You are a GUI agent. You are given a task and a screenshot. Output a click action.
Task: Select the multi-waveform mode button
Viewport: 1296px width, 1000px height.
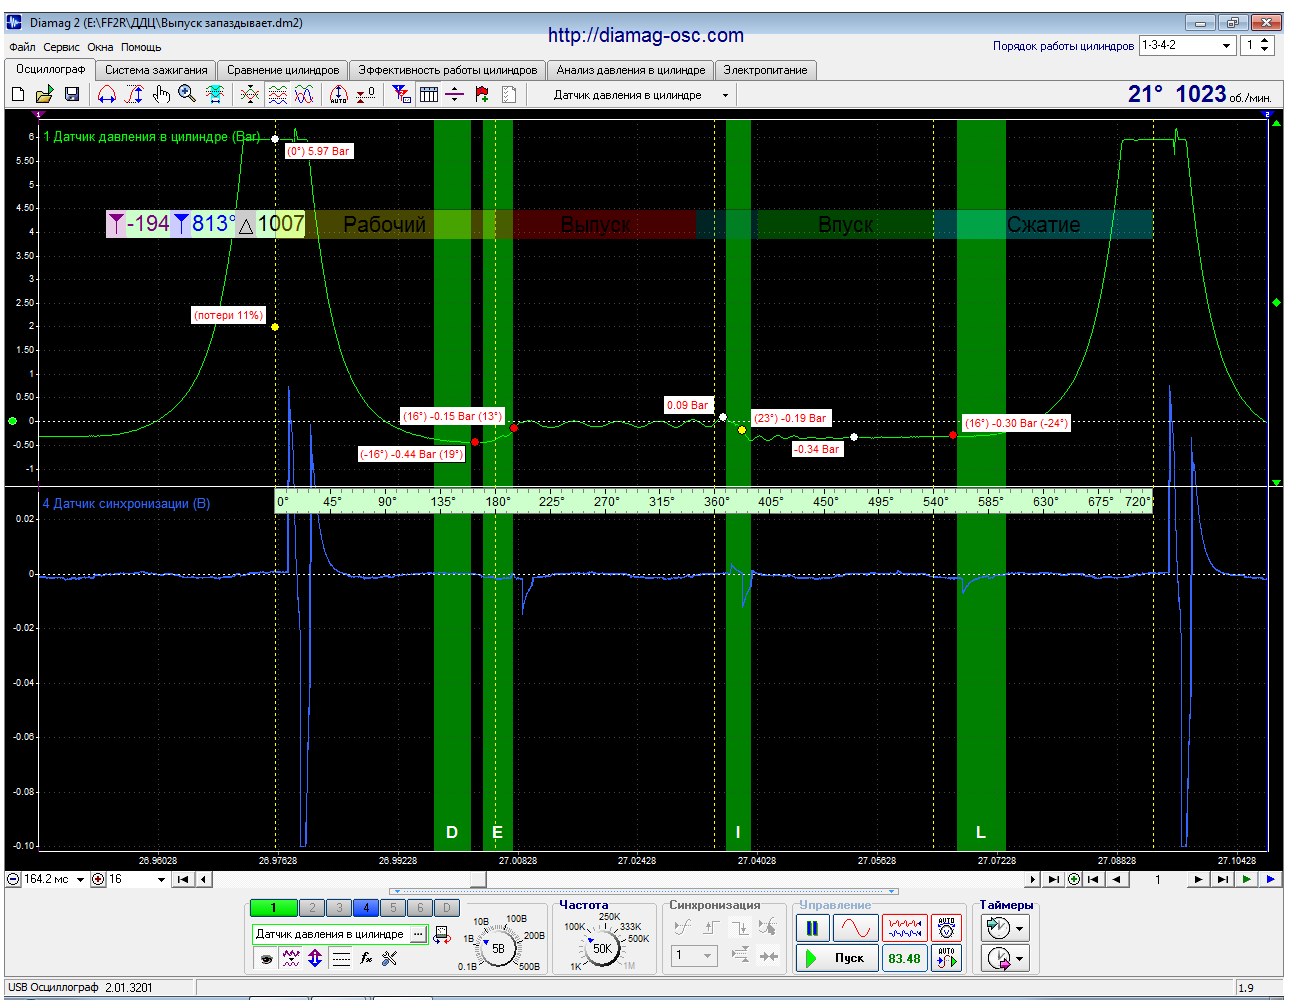(x=904, y=928)
